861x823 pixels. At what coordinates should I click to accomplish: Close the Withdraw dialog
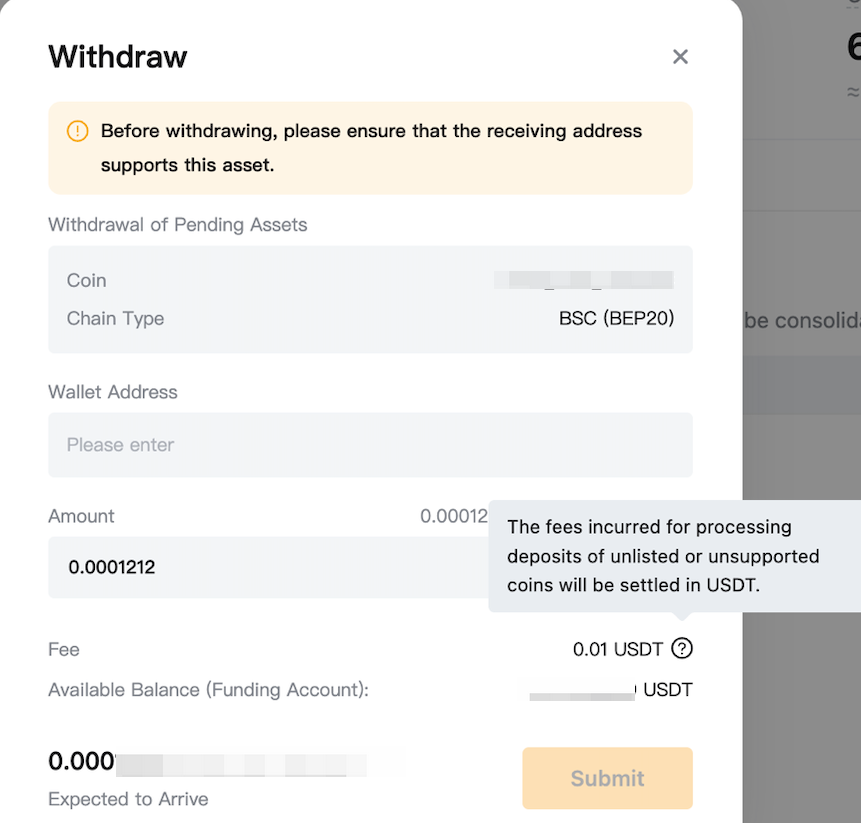click(680, 57)
